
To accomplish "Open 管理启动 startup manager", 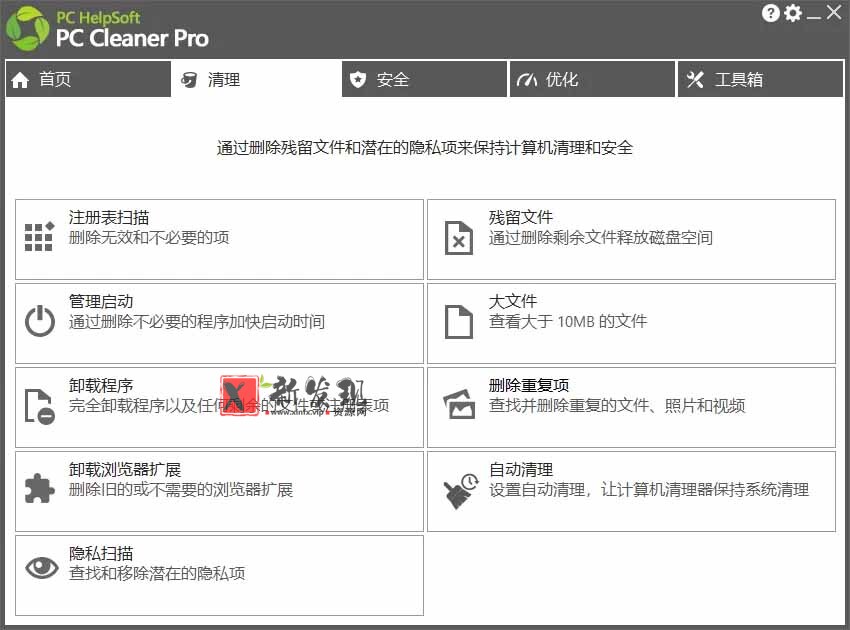I will click(x=219, y=323).
